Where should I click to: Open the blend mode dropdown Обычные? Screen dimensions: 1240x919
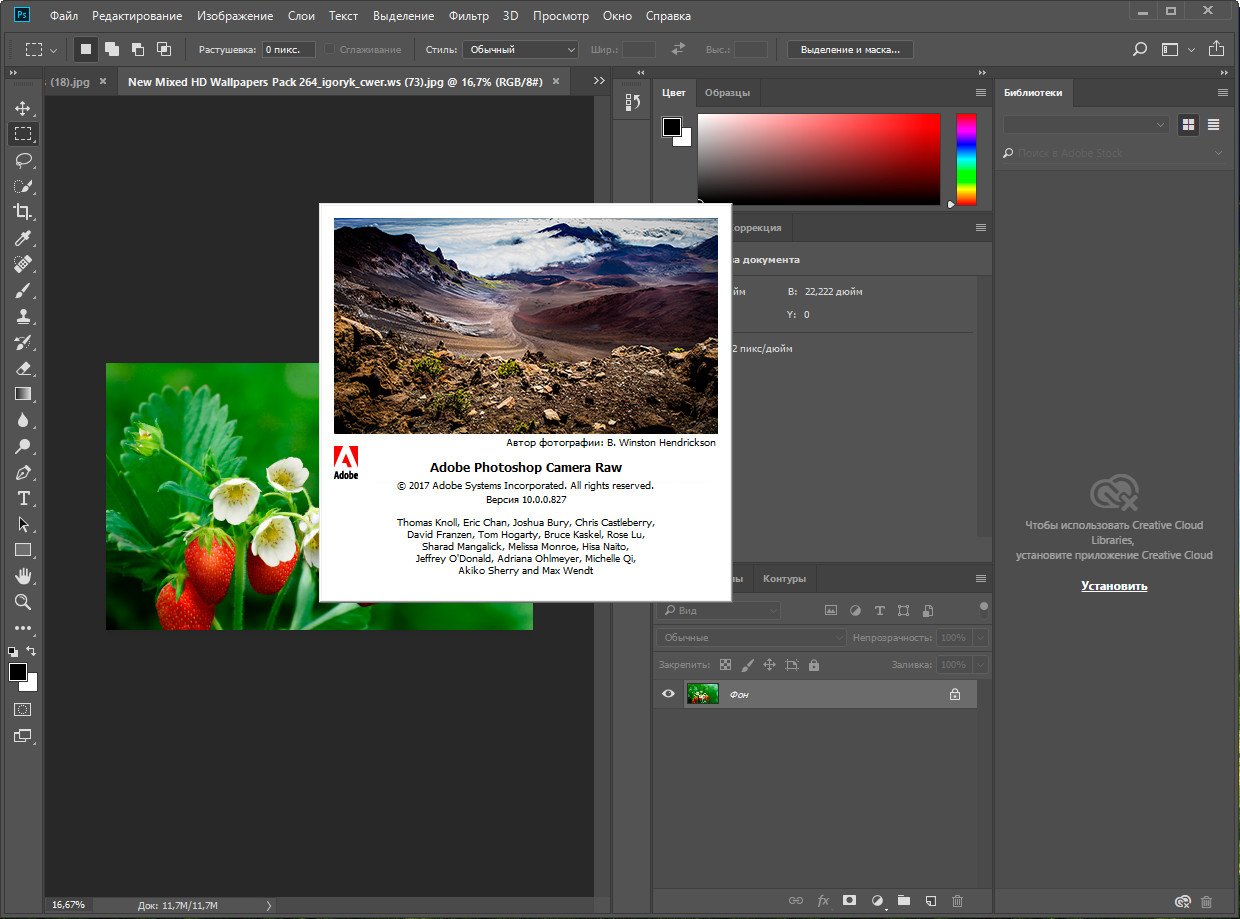(752, 637)
